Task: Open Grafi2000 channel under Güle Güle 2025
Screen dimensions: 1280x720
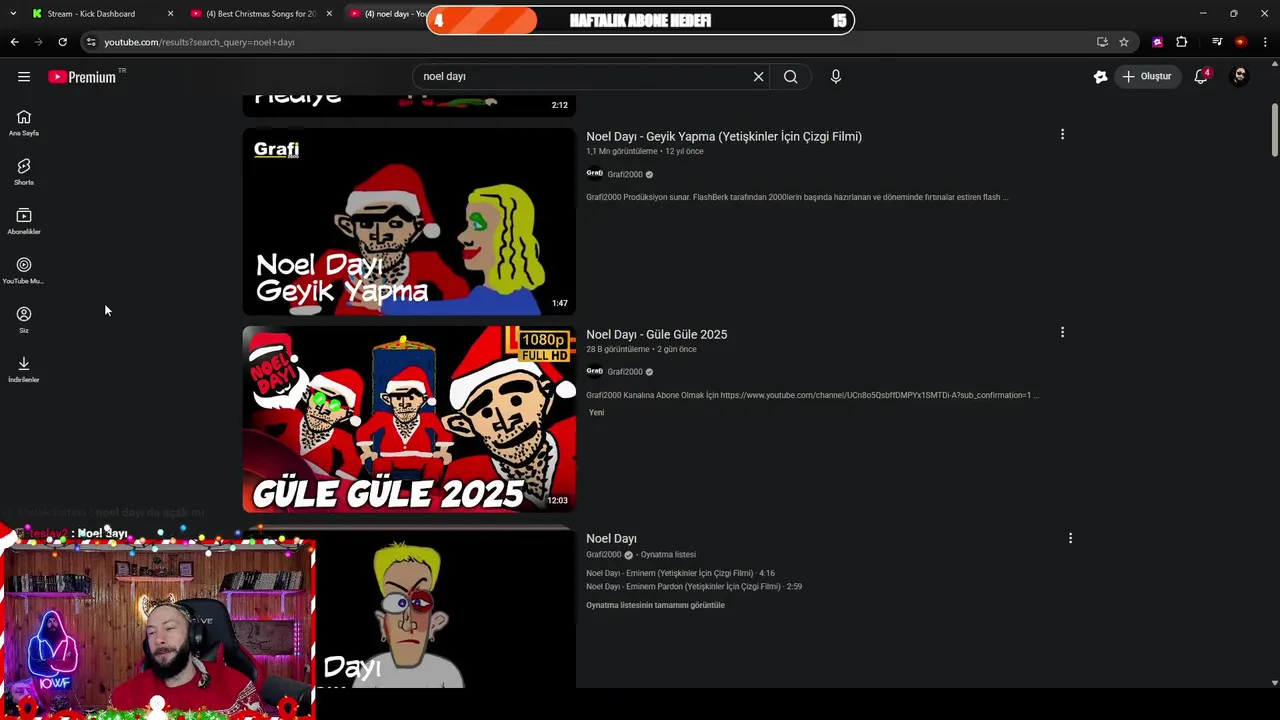Action: click(625, 372)
